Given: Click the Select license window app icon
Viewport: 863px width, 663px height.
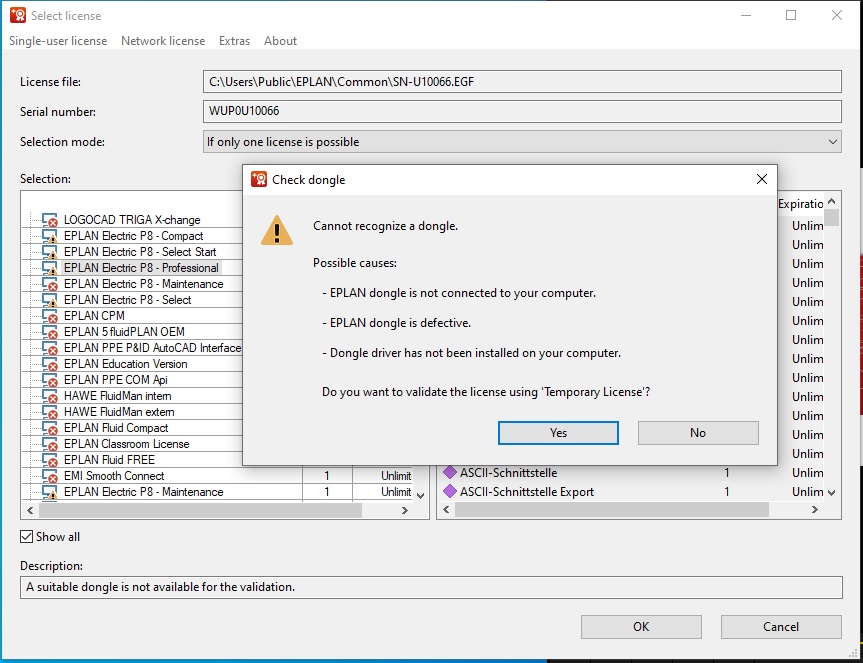Looking at the screenshot, I should pos(18,15).
